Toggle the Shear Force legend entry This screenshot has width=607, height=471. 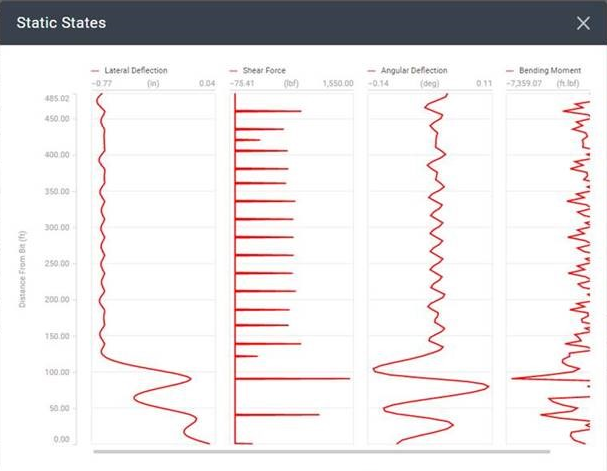click(264, 71)
